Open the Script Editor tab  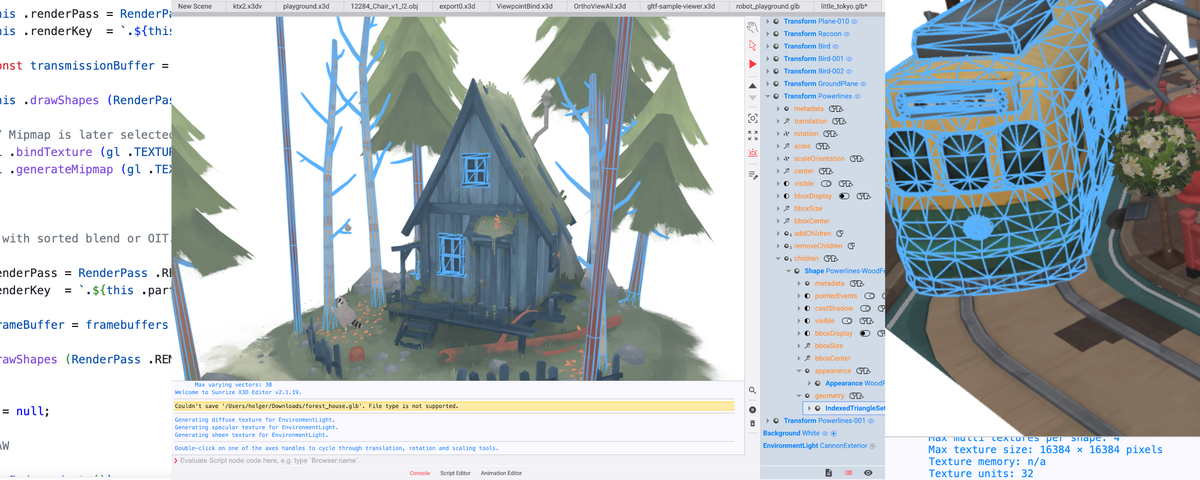pyautogui.click(x=456, y=473)
